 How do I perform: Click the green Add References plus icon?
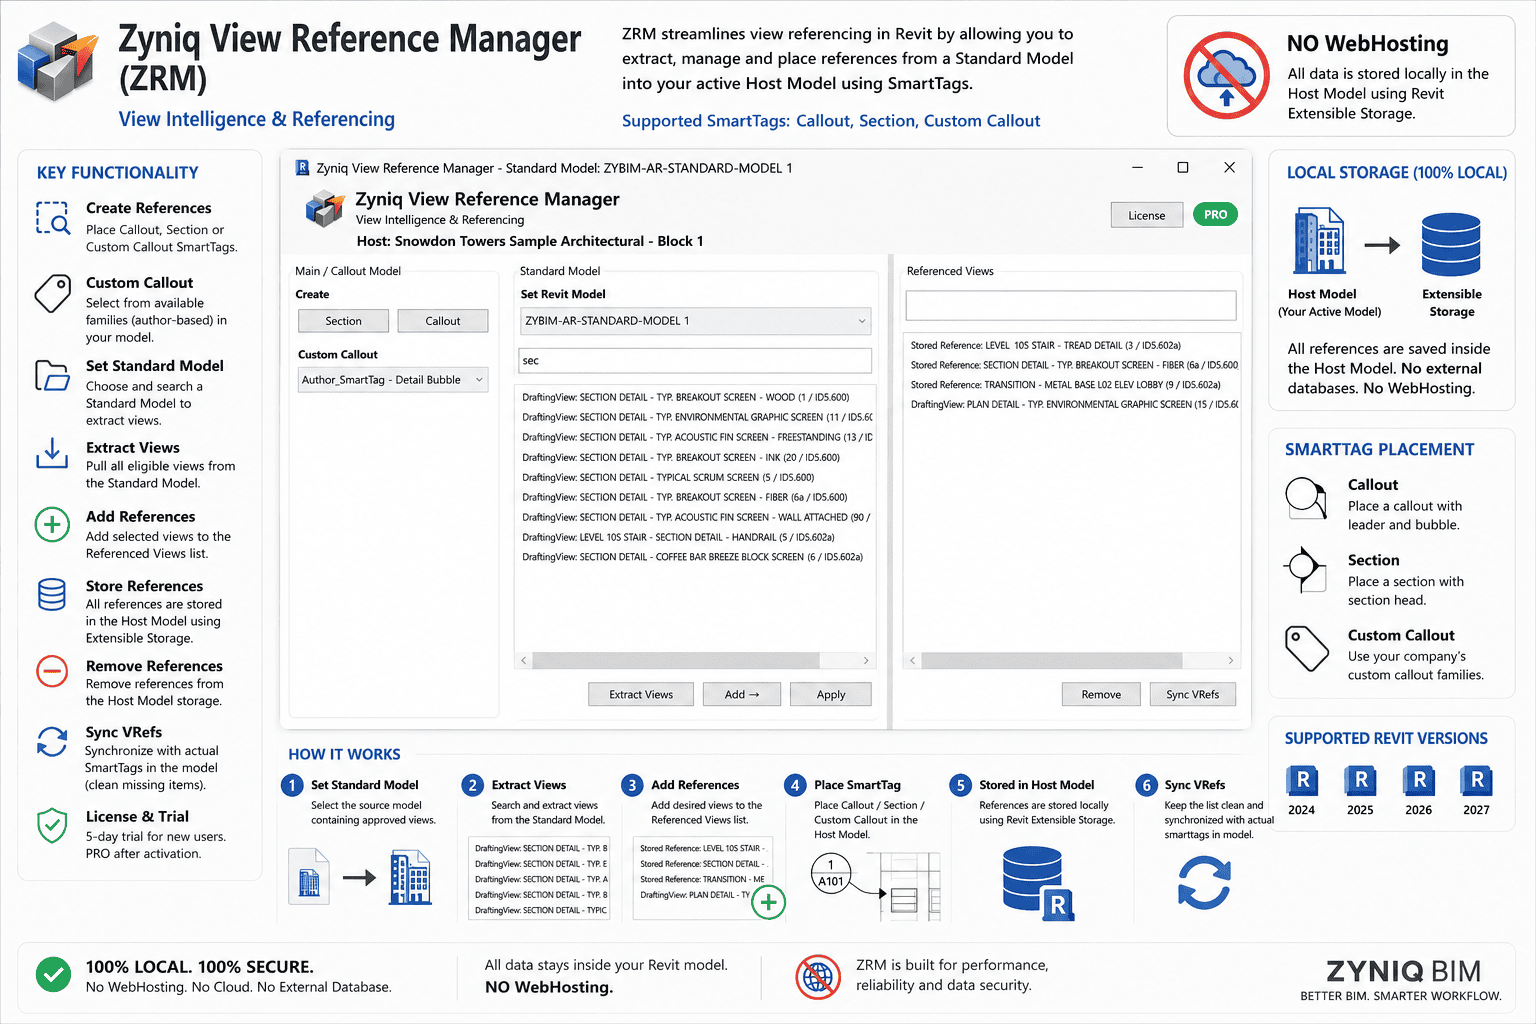pos(52,524)
